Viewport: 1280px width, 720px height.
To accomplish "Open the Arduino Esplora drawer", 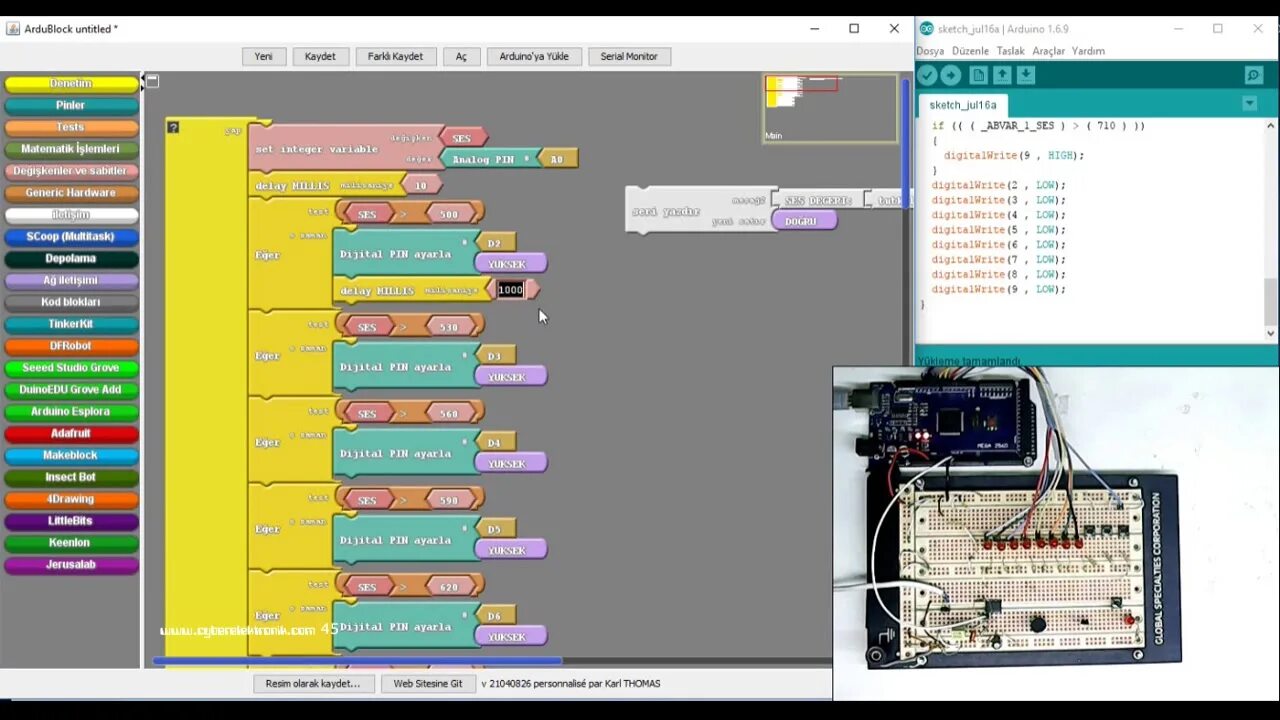I will point(71,412).
